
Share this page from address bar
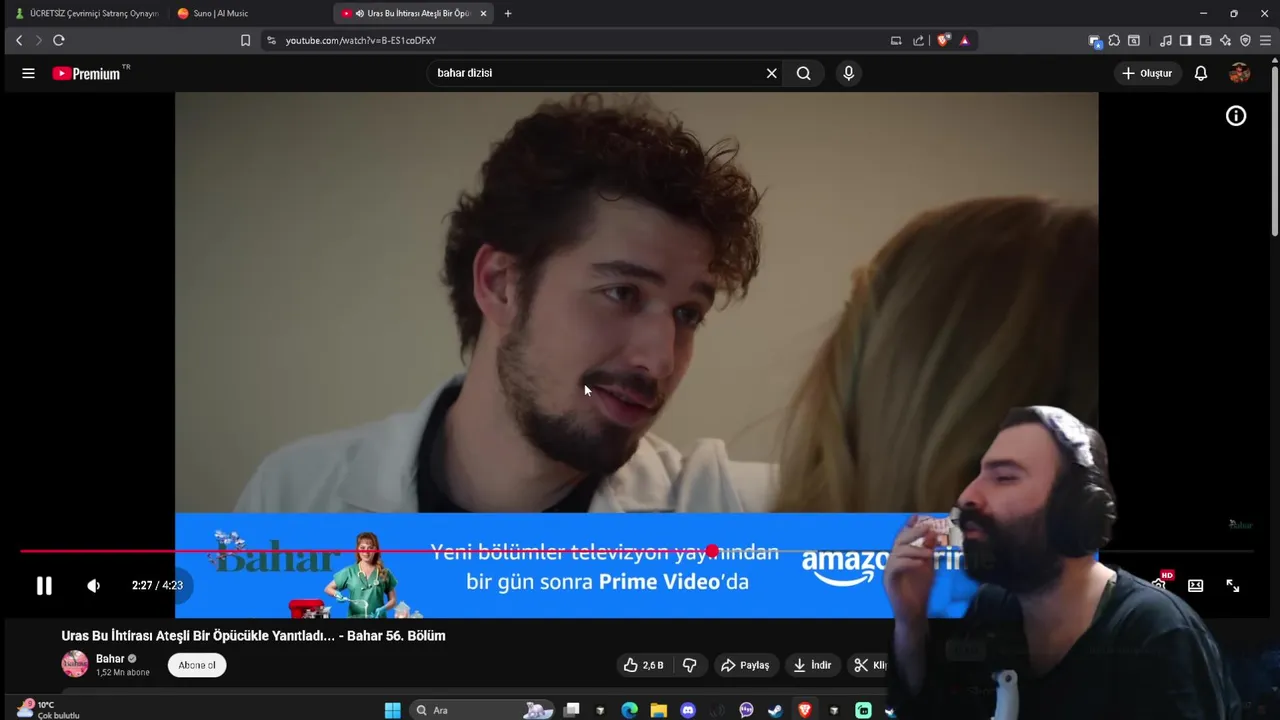coord(918,40)
